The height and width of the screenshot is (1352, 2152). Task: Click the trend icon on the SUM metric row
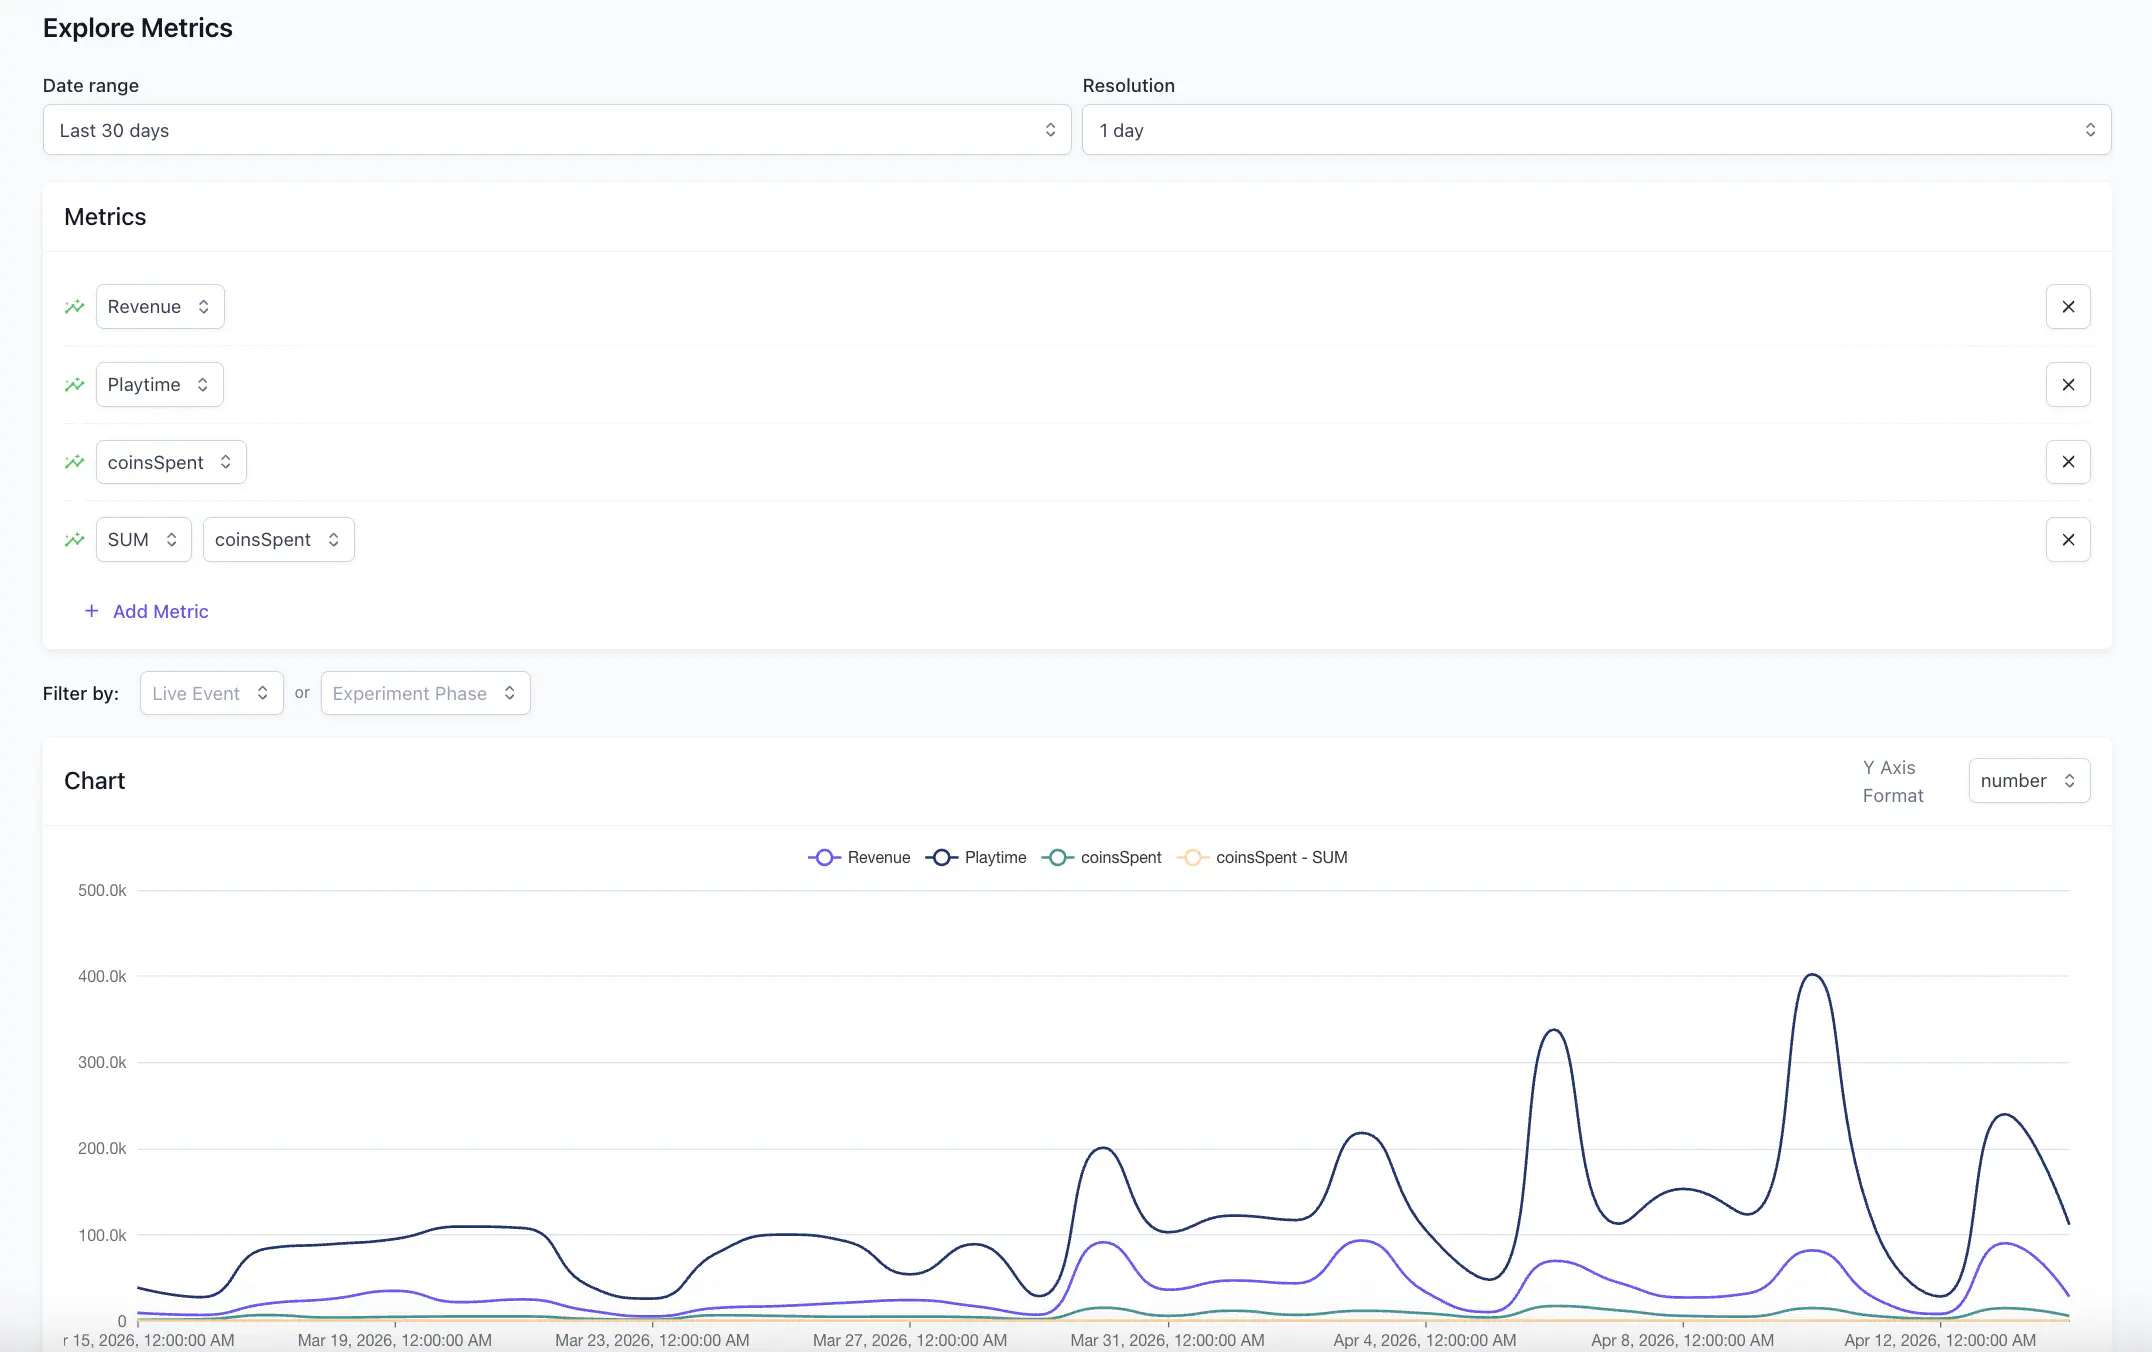[x=74, y=539]
